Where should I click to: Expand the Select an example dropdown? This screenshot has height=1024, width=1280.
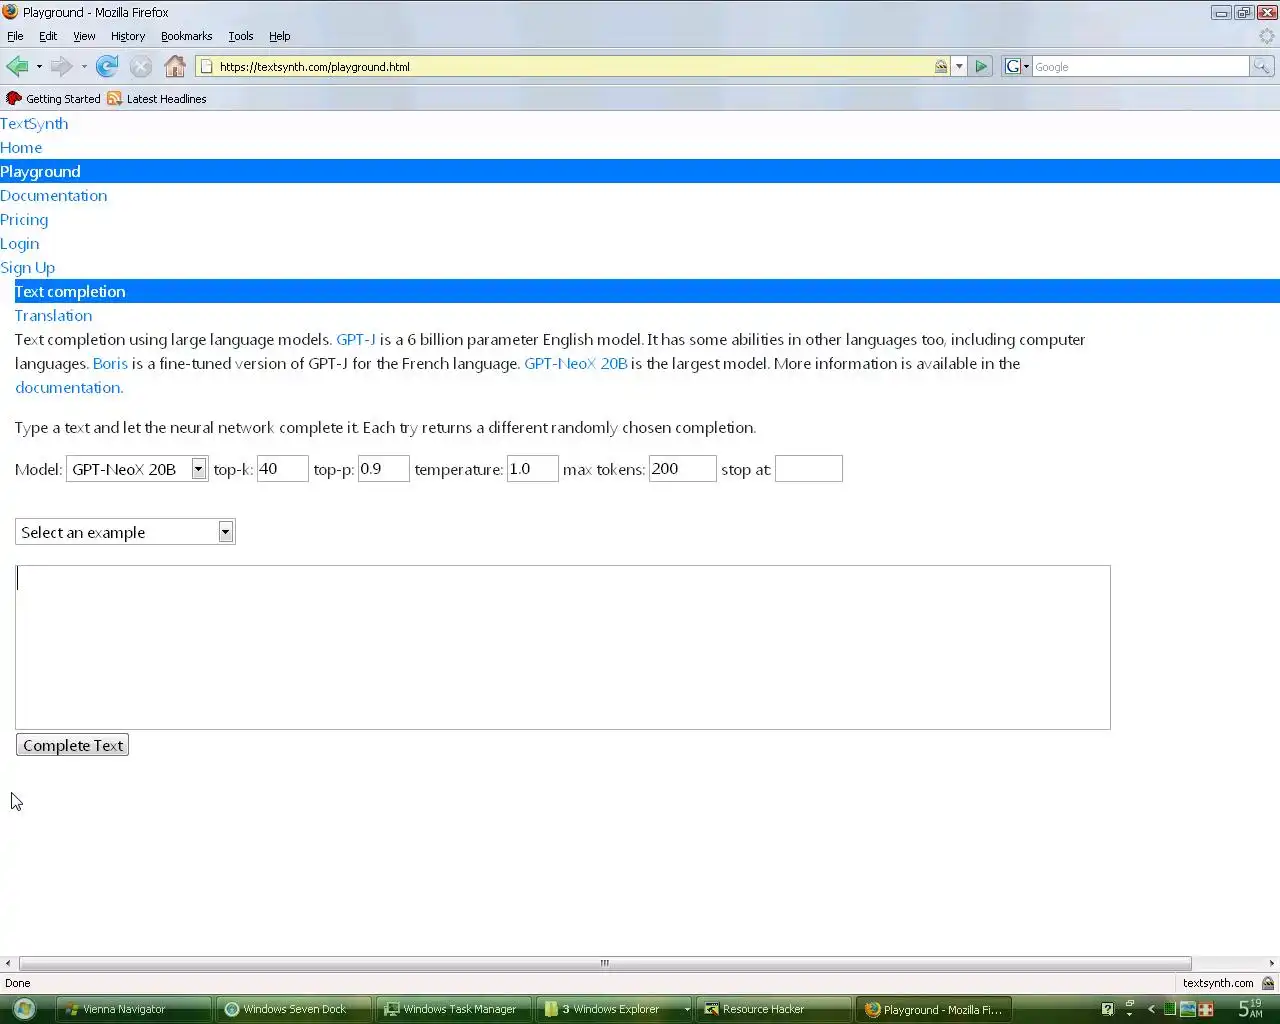click(x=125, y=532)
